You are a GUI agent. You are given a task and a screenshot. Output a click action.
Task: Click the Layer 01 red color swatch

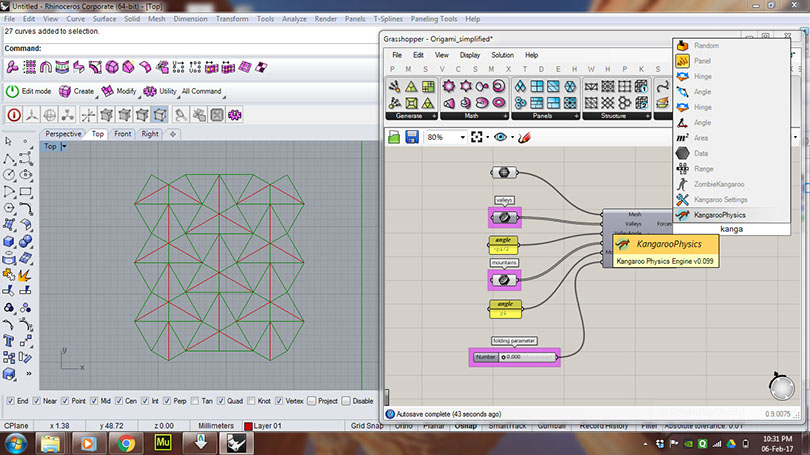point(248,426)
